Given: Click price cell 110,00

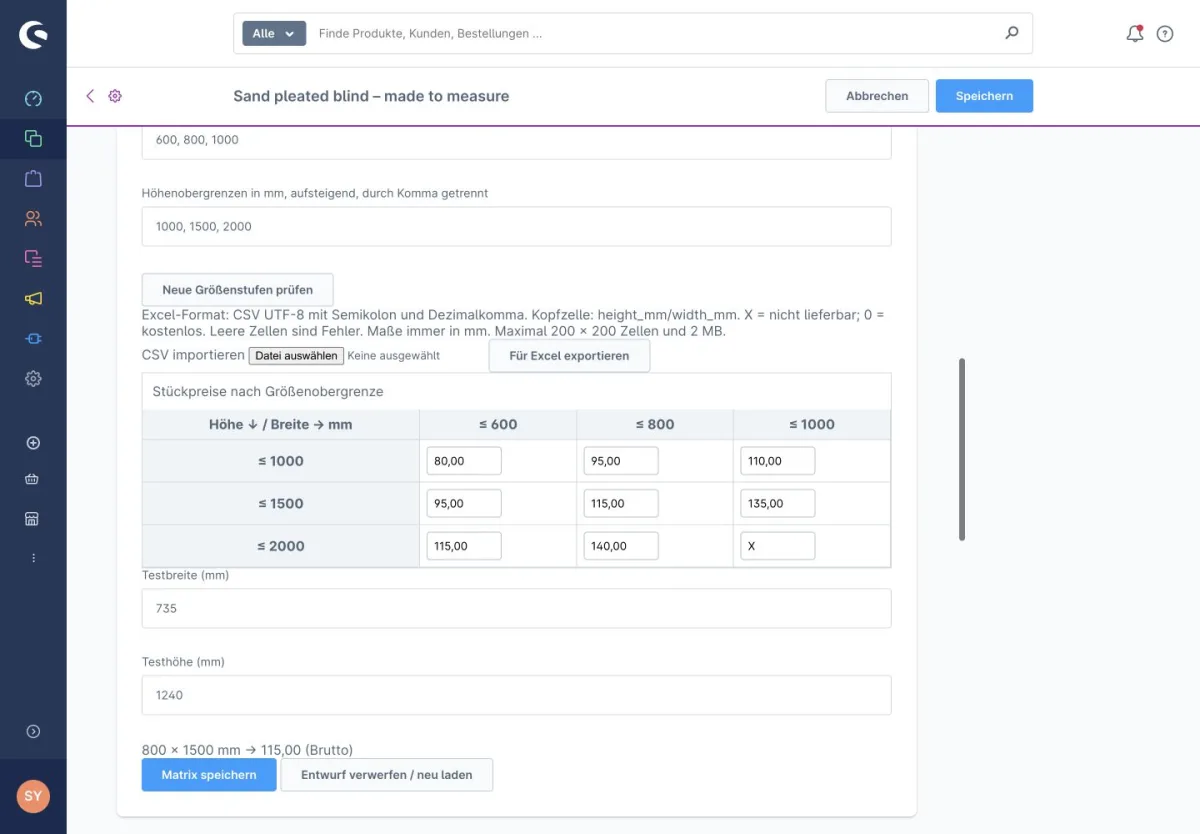Looking at the screenshot, I should tap(778, 461).
